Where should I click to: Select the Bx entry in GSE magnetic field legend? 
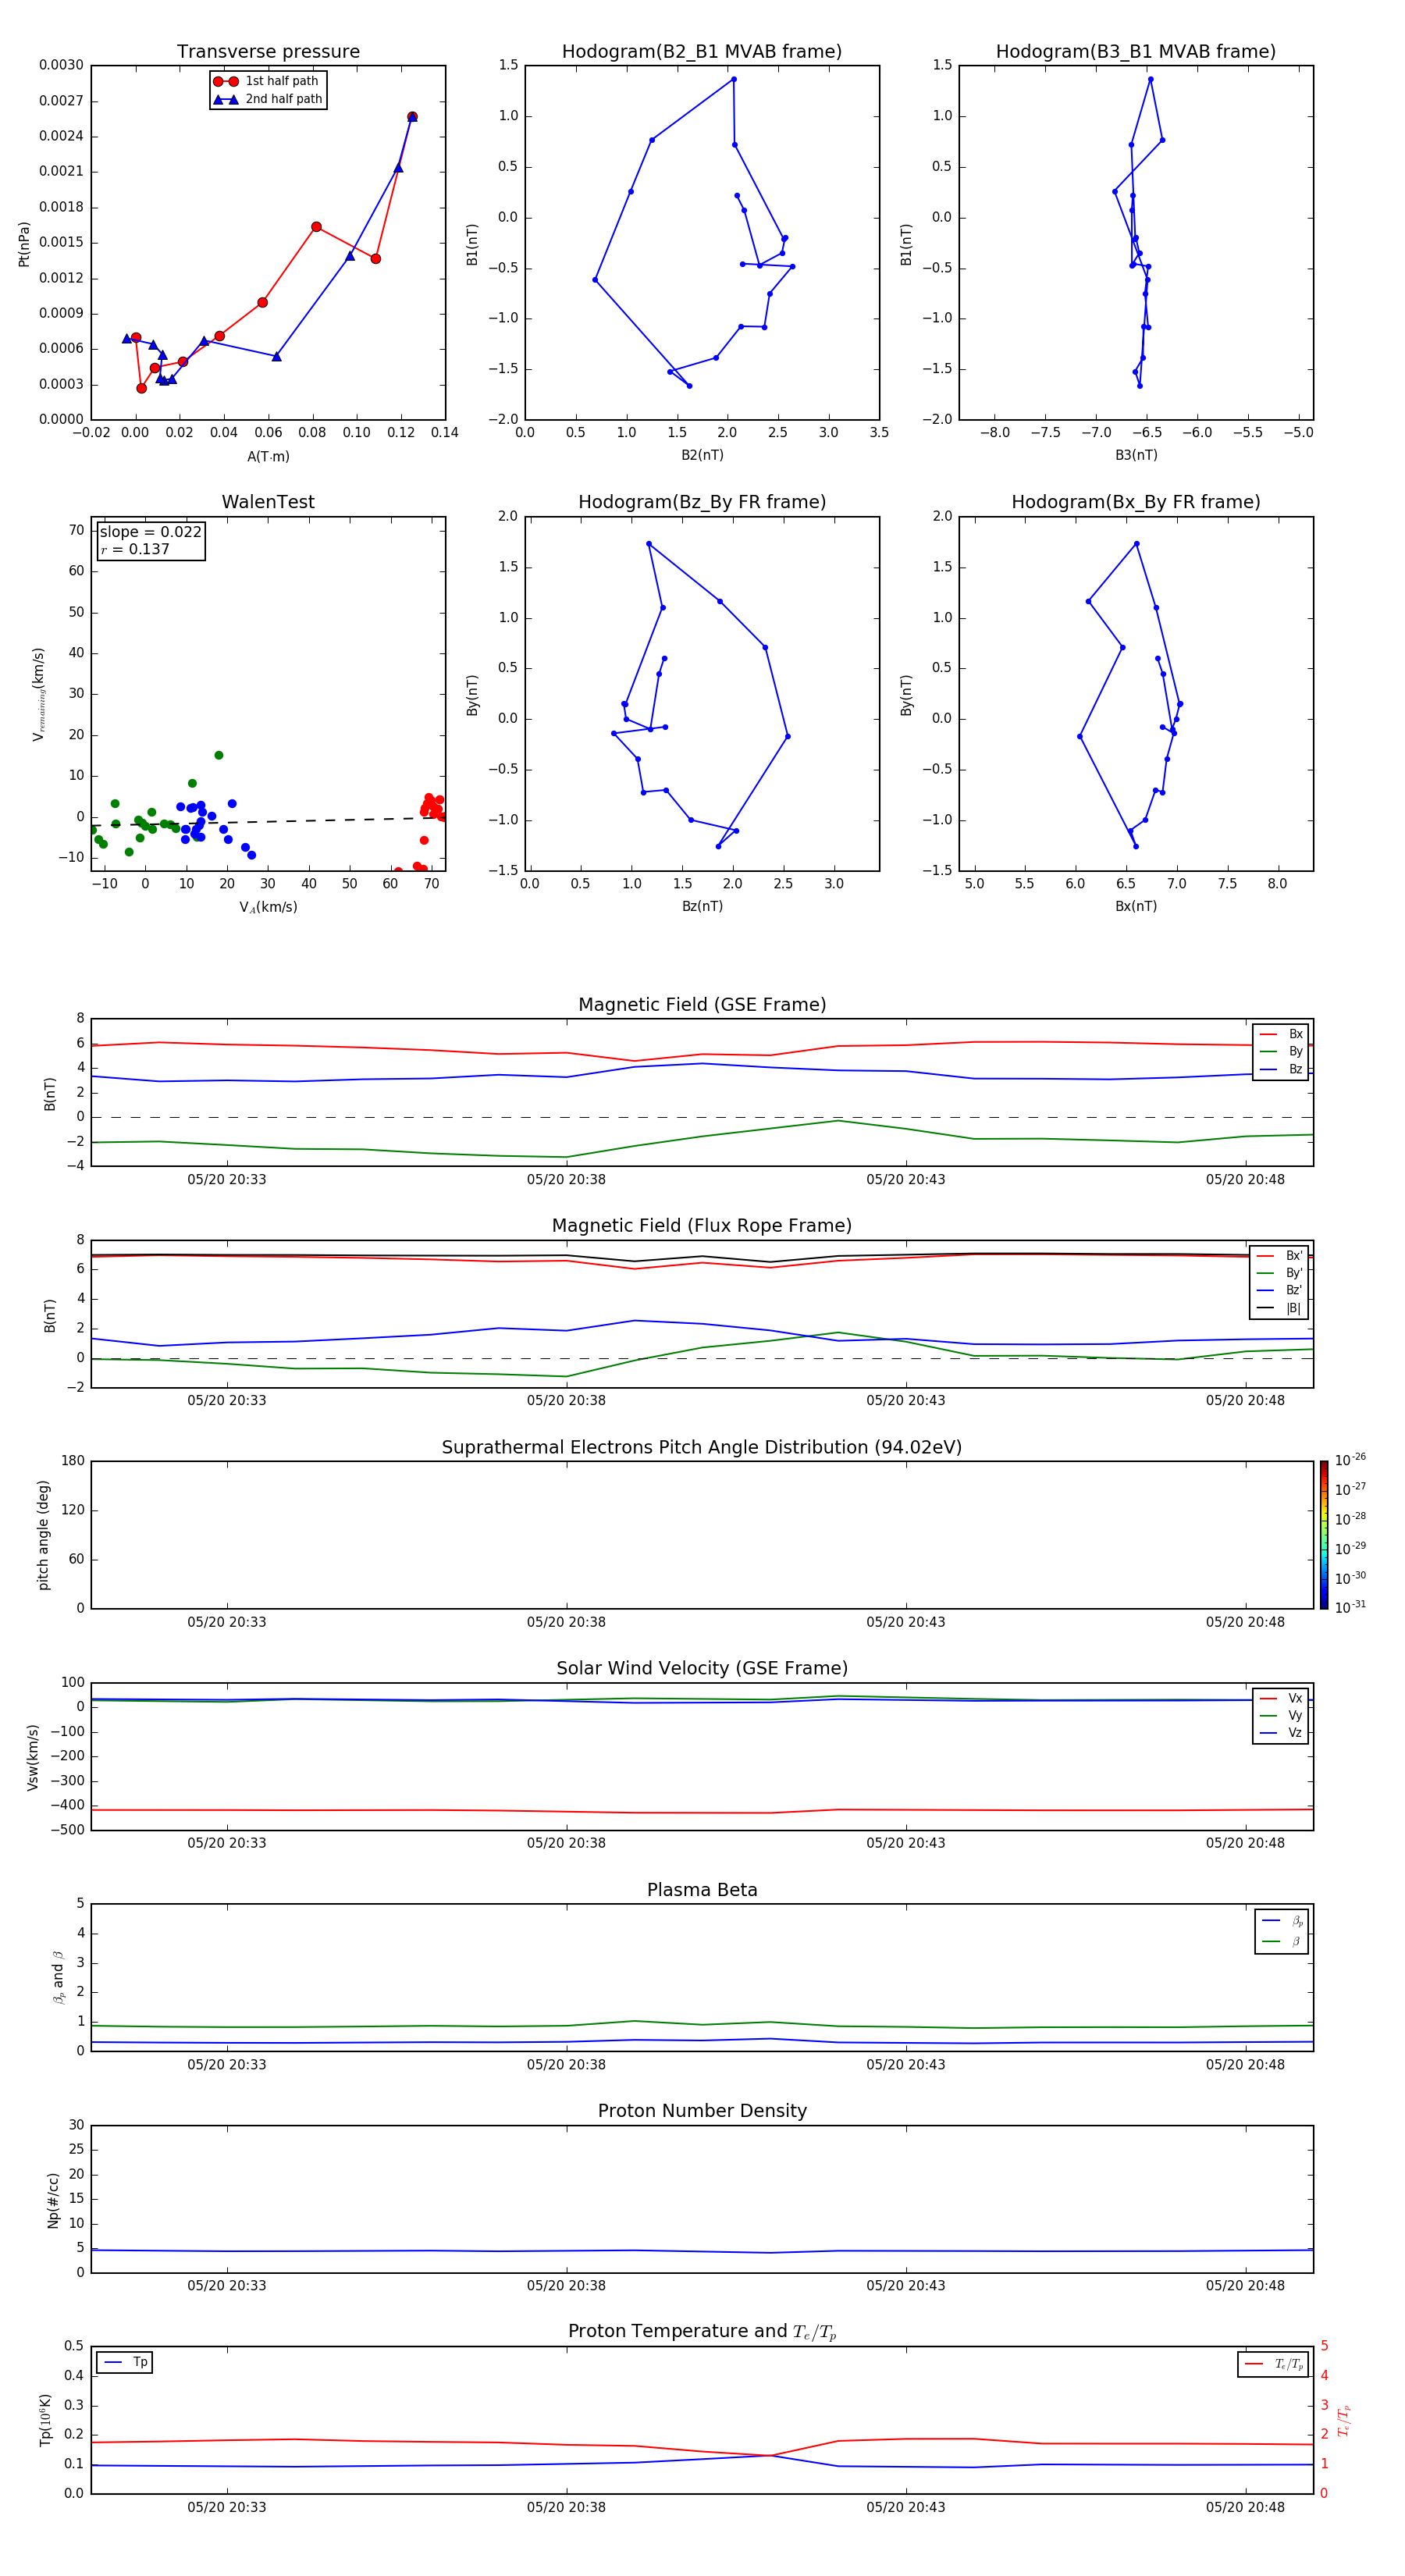coord(1281,1034)
